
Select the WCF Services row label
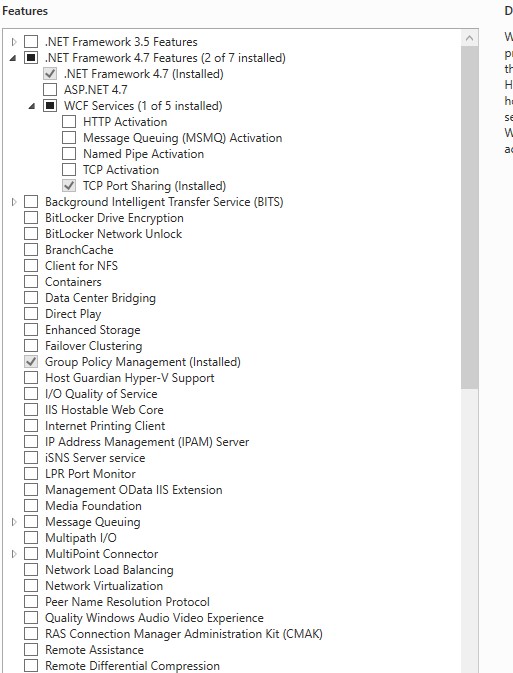(x=143, y=106)
